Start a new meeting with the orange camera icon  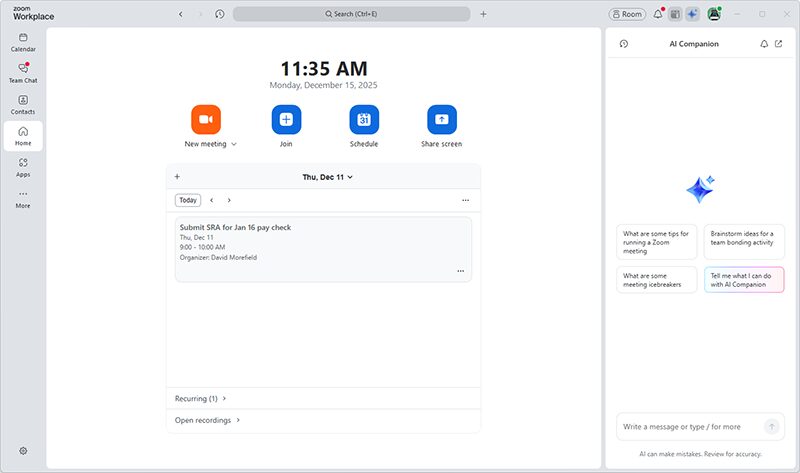pyautogui.click(x=205, y=120)
